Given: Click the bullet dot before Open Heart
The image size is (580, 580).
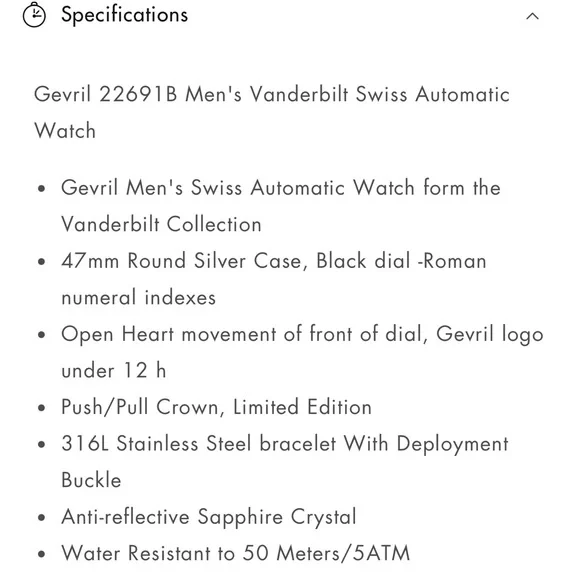Looking at the screenshot, I should tap(41, 335).
